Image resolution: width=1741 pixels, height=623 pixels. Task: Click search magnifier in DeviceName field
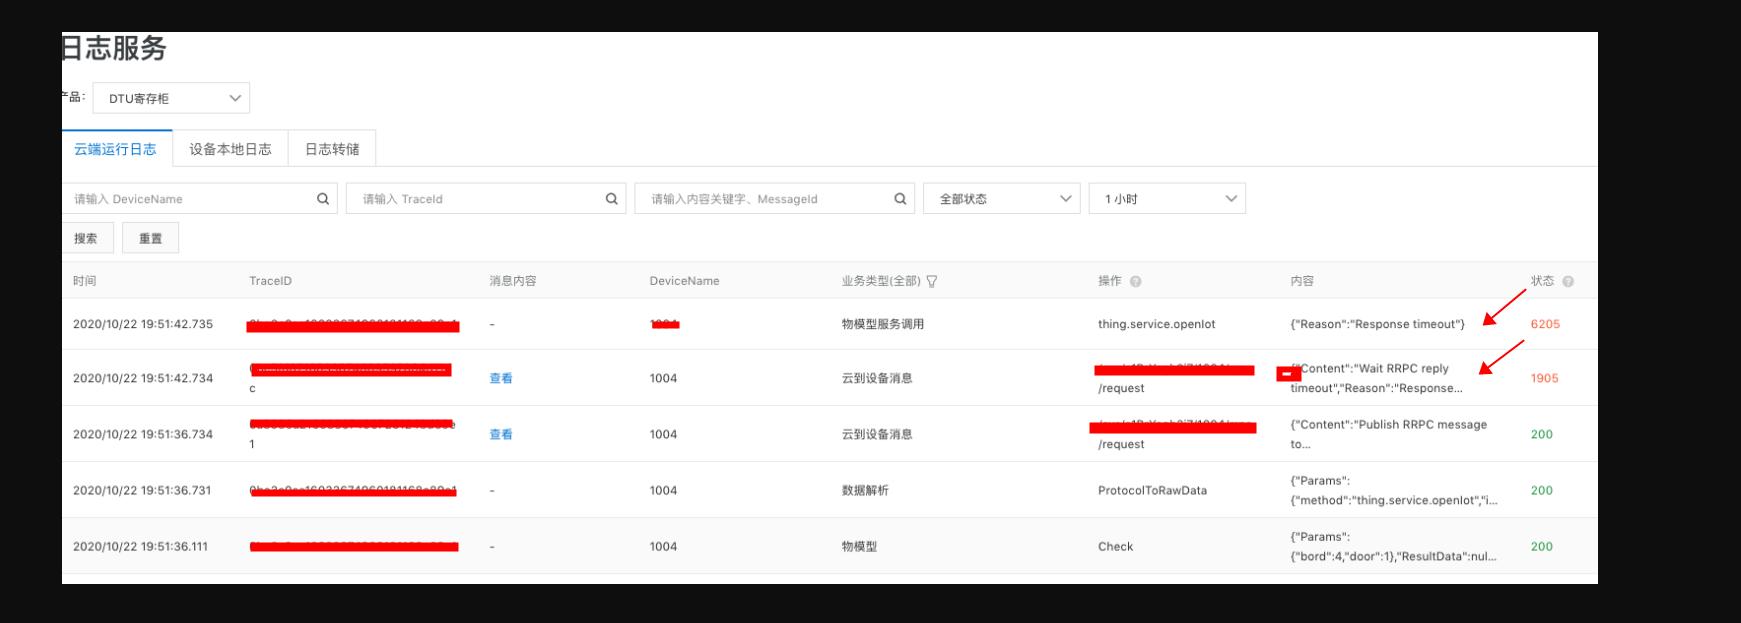pyautogui.click(x=323, y=199)
